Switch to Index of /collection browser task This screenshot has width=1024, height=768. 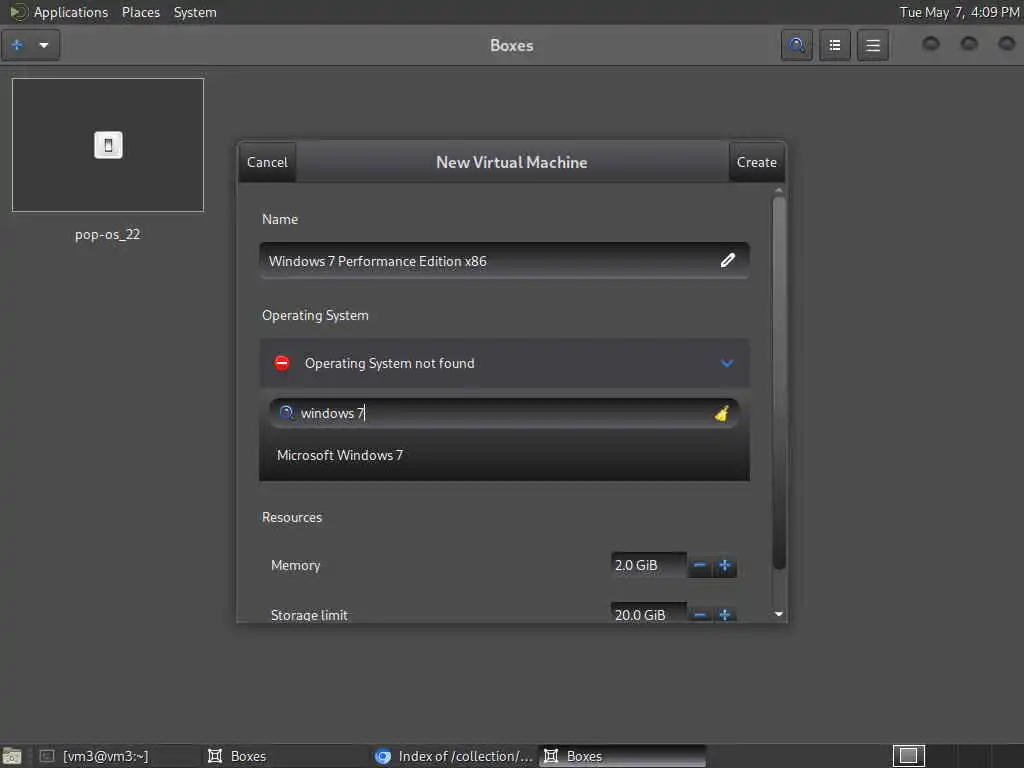(x=453, y=756)
